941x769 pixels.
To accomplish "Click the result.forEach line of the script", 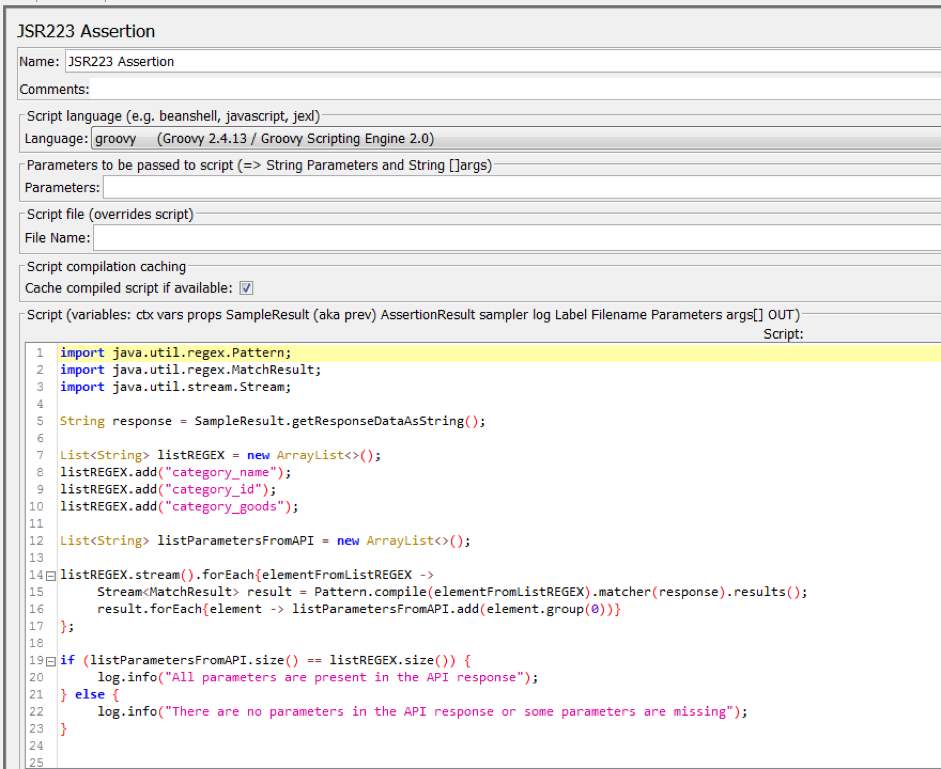I will tap(359, 609).
